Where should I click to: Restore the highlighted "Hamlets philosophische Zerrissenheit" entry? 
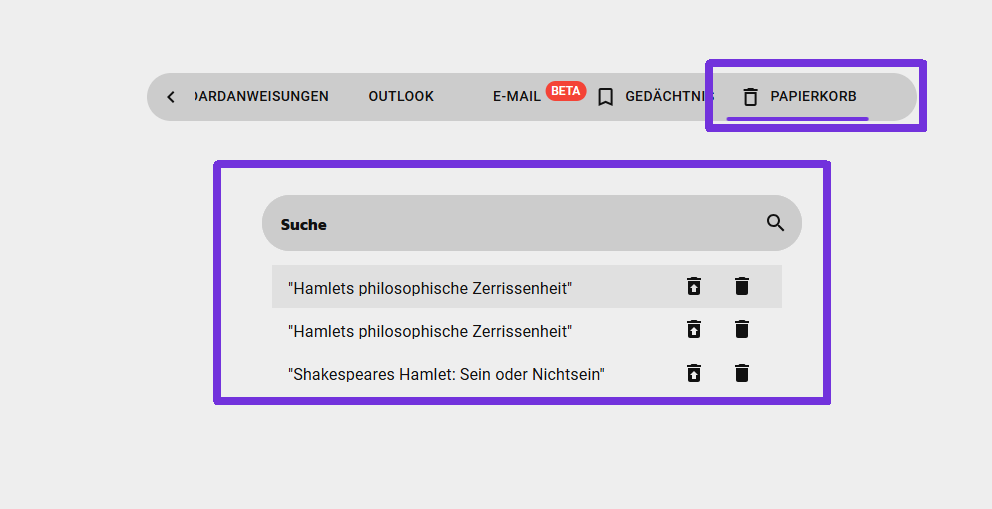(x=694, y=287)
